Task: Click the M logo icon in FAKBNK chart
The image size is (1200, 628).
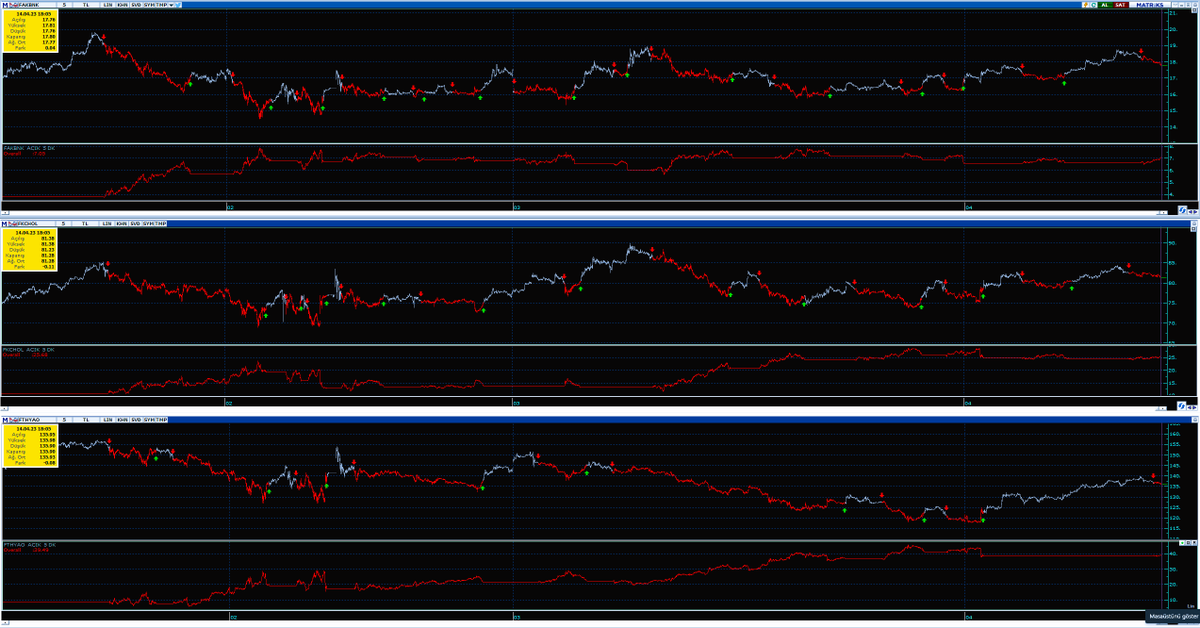Action: click(x=5, y=5)
